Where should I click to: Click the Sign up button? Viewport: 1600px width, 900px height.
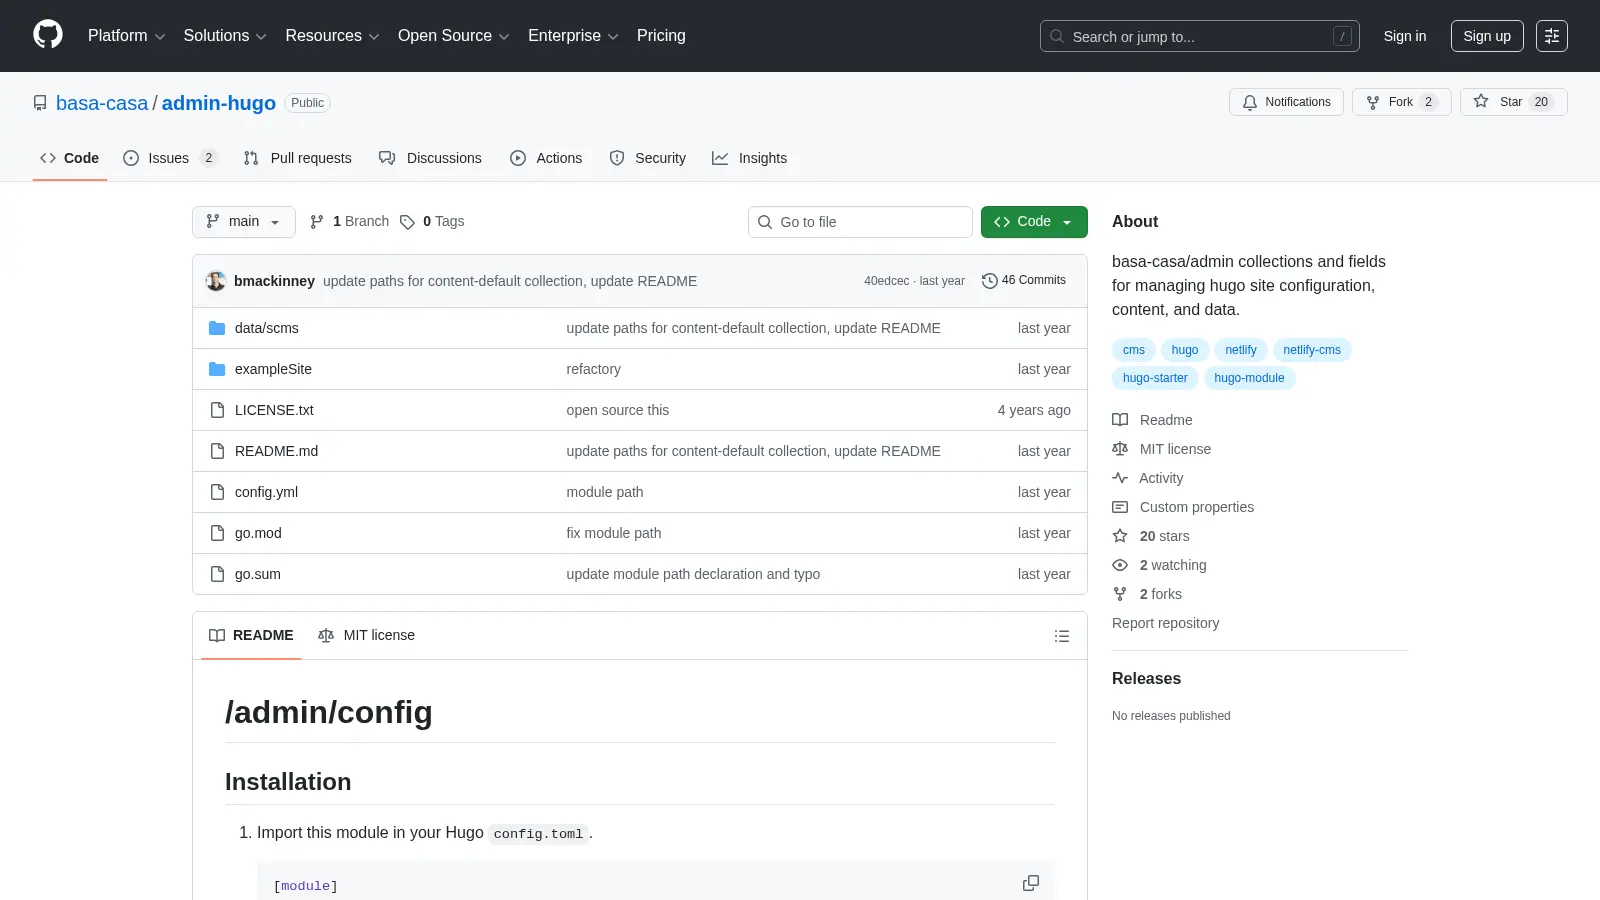1487,36
